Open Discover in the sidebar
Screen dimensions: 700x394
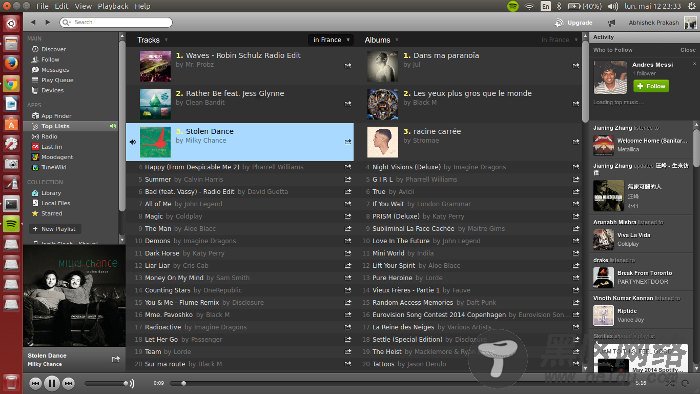click(x=53, y=49)
